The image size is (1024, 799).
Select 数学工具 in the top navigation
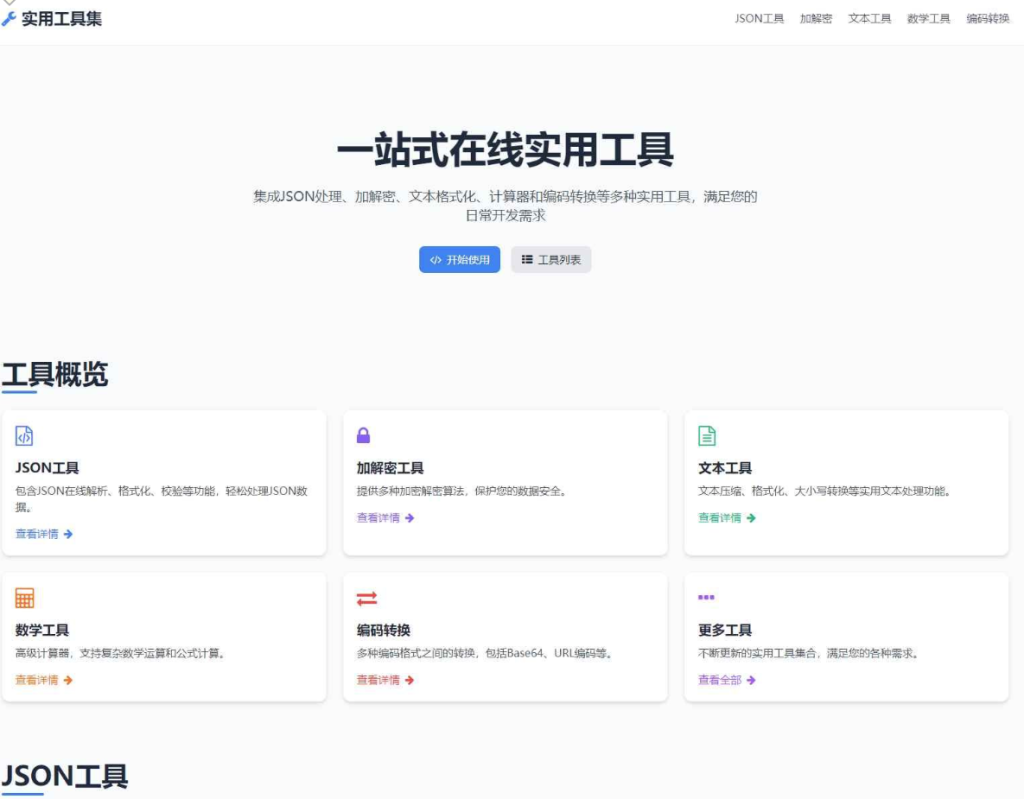[928, 17]
